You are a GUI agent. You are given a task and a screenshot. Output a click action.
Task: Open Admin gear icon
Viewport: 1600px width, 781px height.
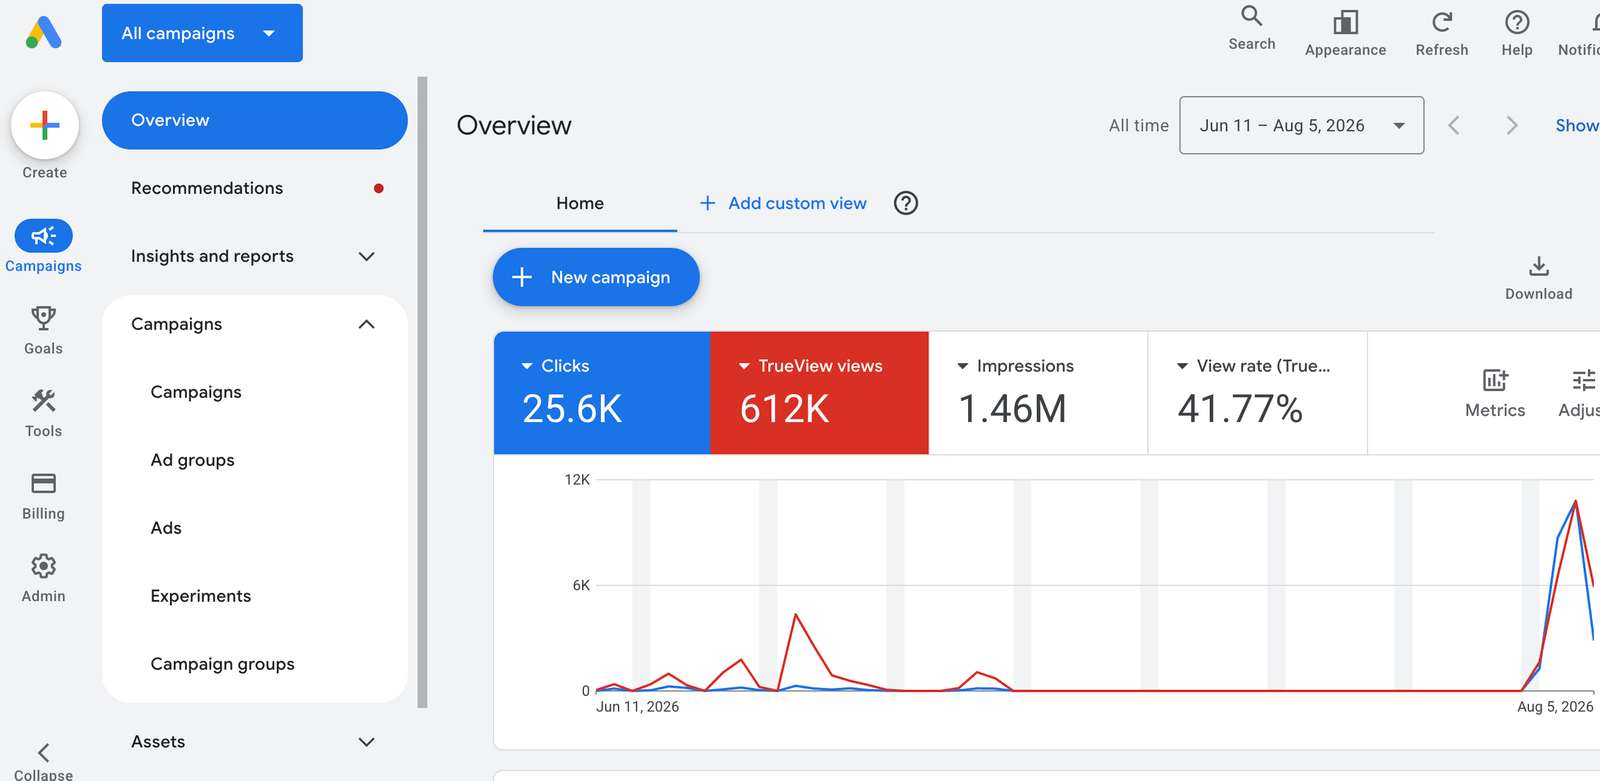[x=43, y=566]
